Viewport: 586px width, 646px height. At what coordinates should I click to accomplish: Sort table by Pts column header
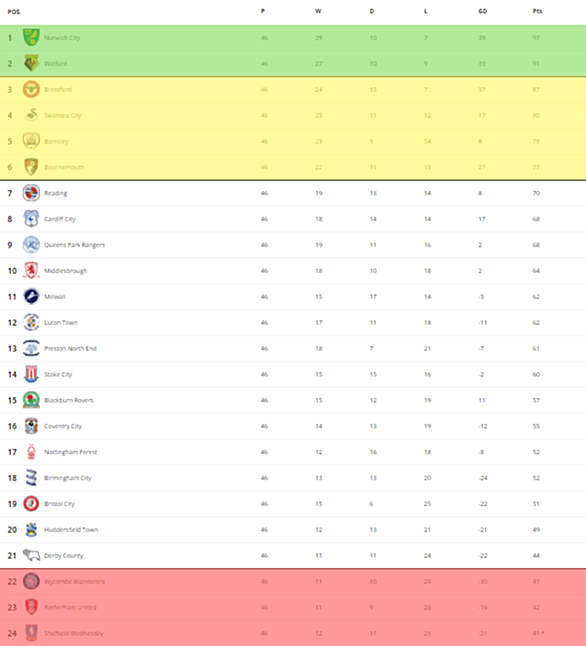click(537, 11)
